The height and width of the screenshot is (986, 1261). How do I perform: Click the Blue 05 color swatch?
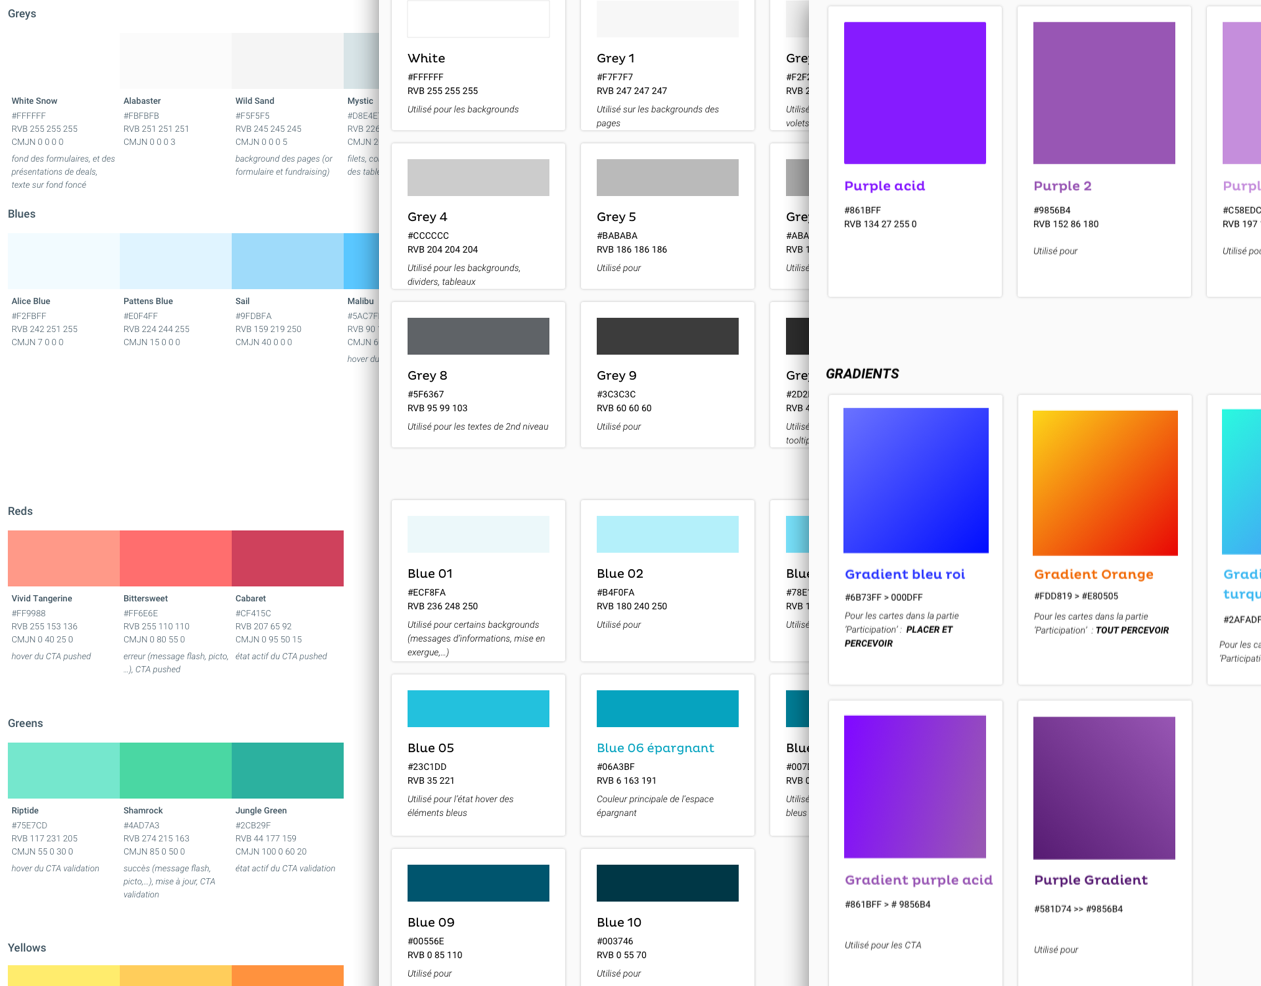[478, 708]
